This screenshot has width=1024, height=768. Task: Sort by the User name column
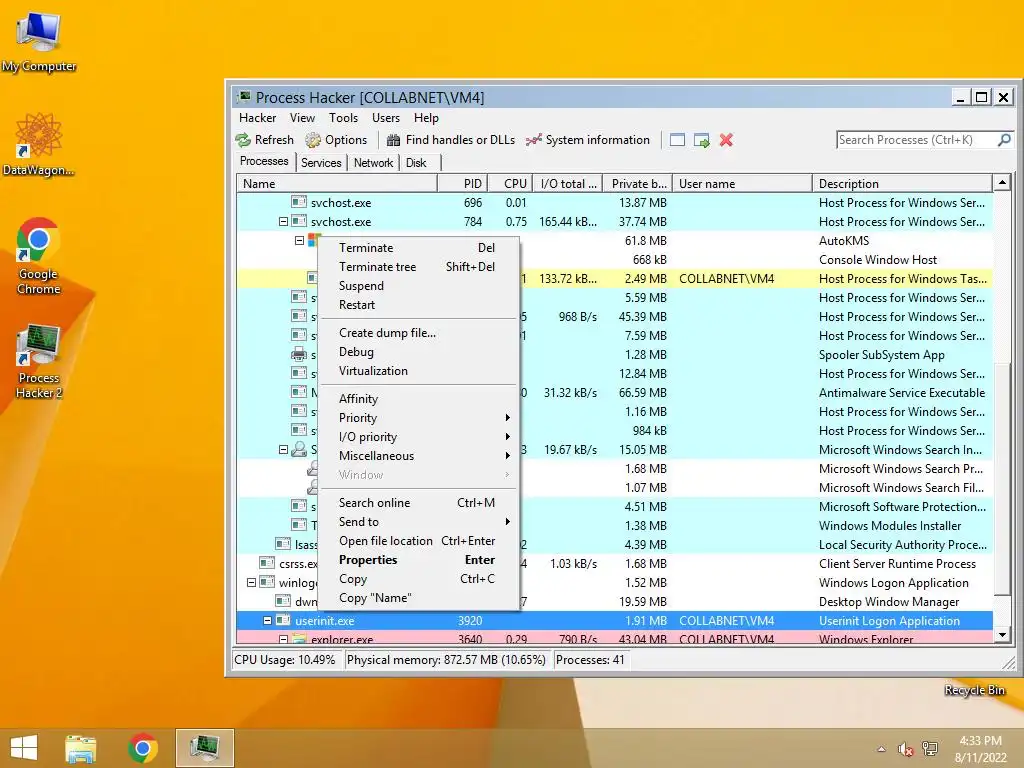pos(743,184)
